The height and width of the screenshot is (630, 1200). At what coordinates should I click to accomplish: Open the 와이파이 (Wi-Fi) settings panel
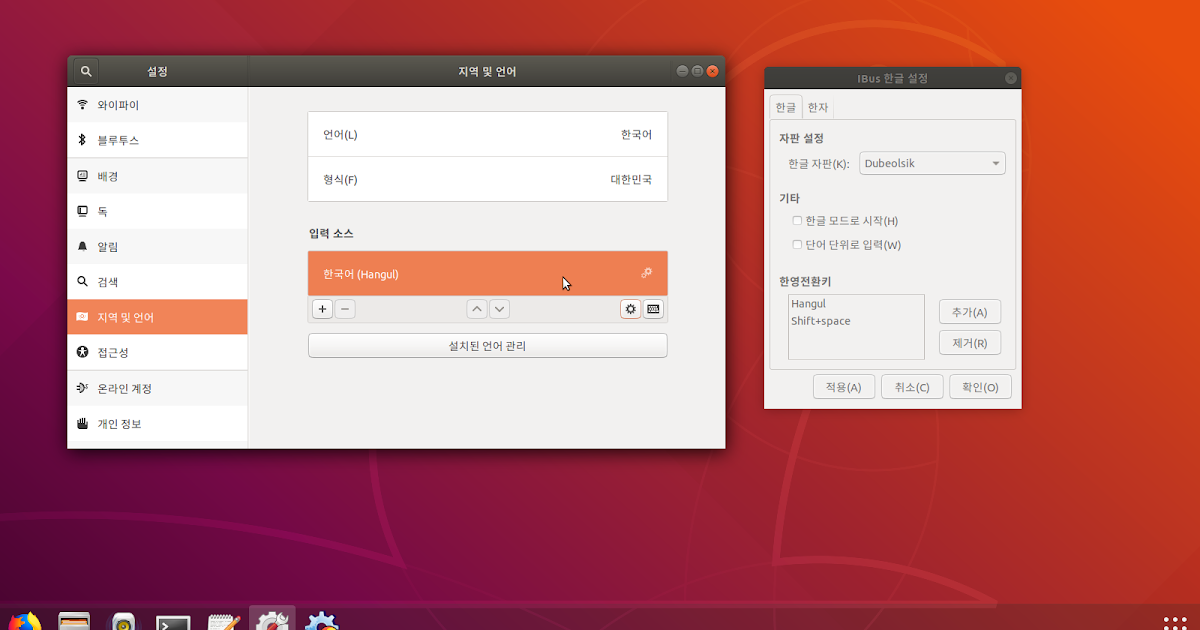157,105
